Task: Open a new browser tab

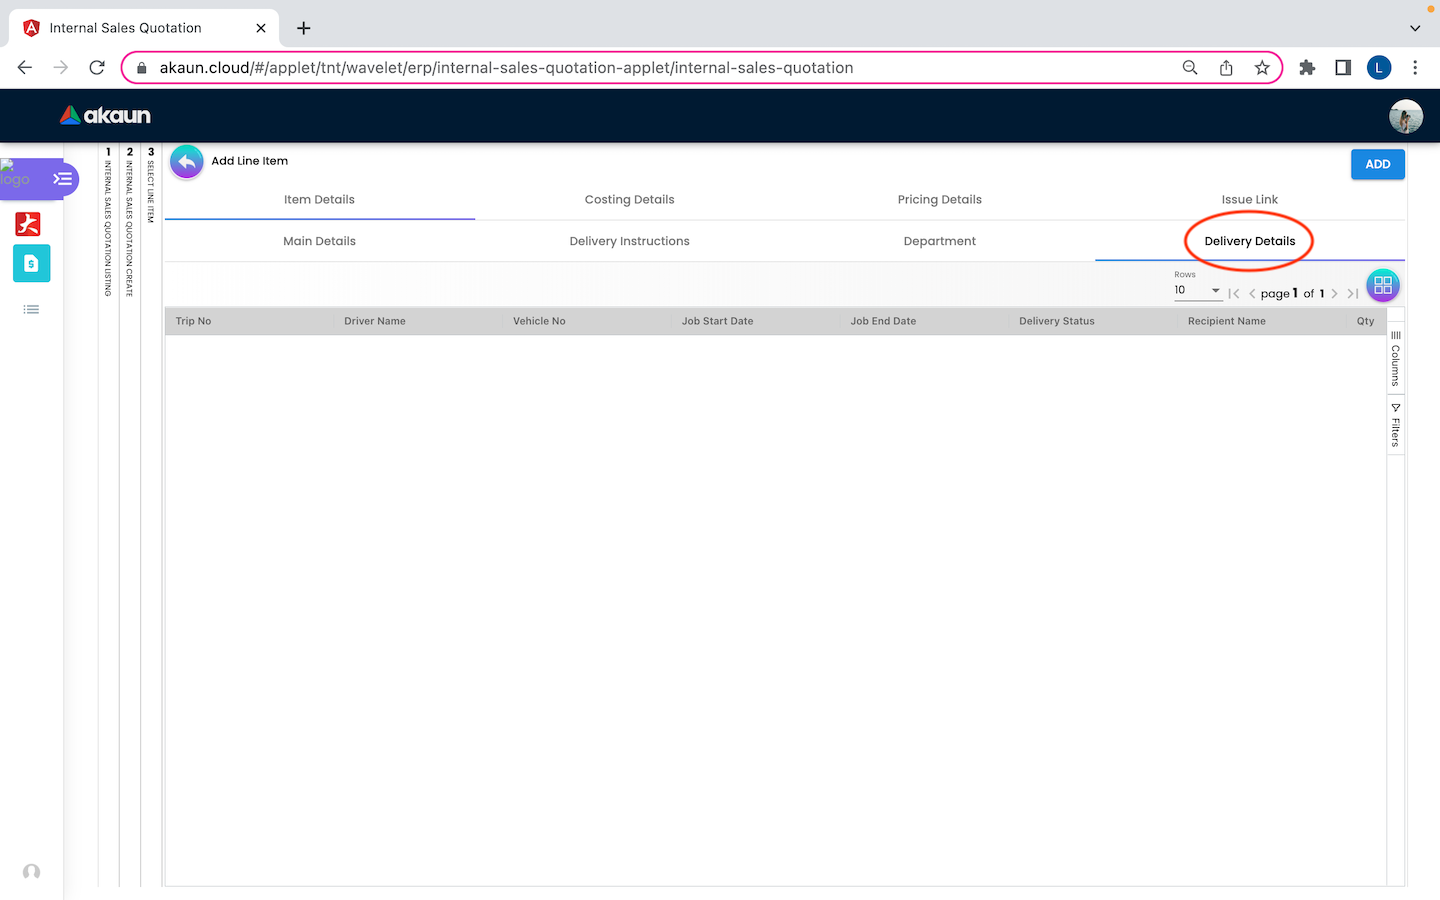Action: click(304, 28)
